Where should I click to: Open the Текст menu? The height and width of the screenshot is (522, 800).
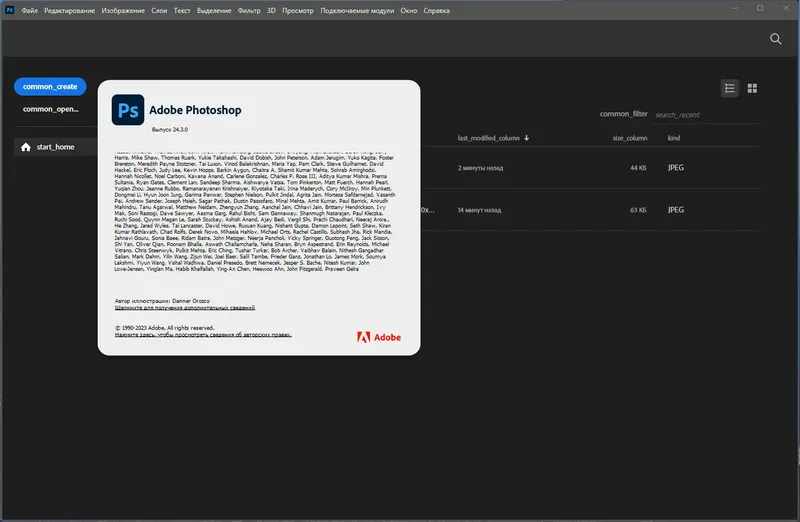click(x=182, y=10)
